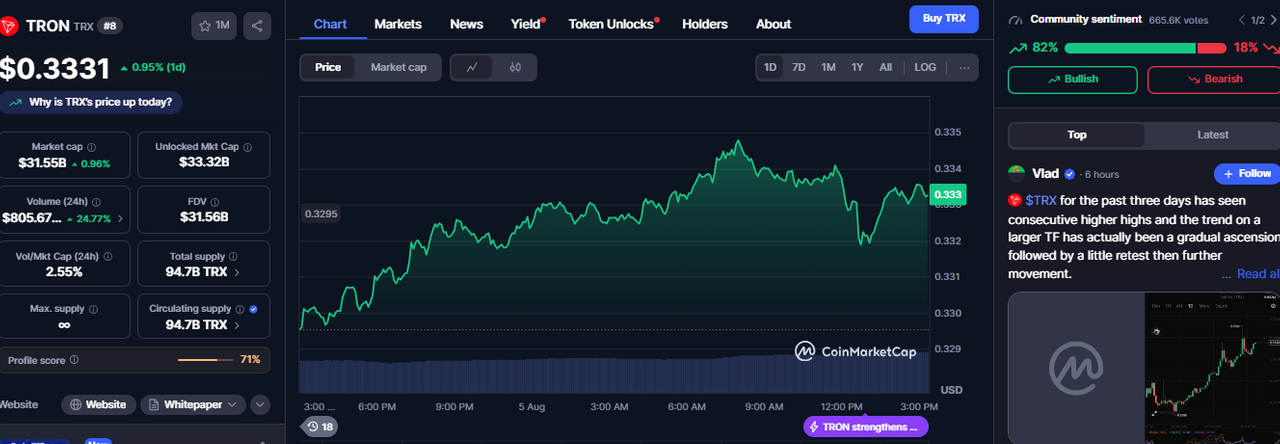Select Market cap chart mode
Image resolution: width=1280 pixels, height=444 pixels.
click(x=398, y=67)
